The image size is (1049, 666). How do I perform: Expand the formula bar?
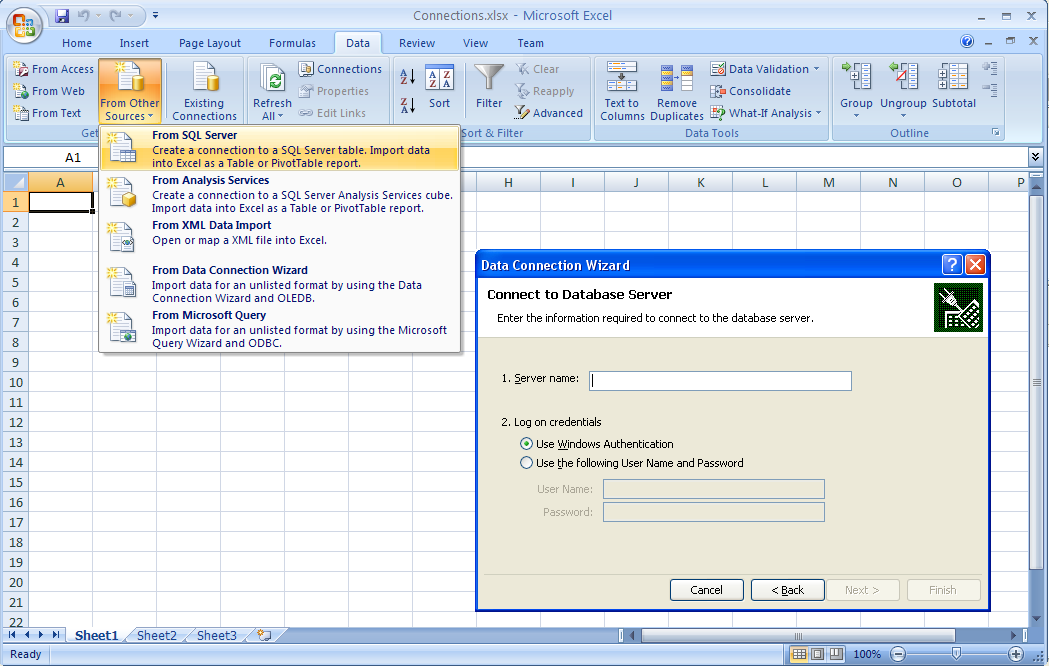pyautogui.click(x=1035, y=157)
